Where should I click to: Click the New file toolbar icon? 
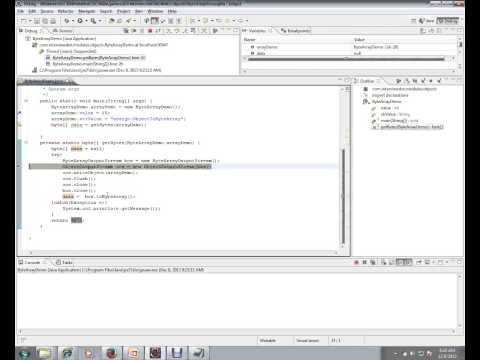click(x=23, y=21)
